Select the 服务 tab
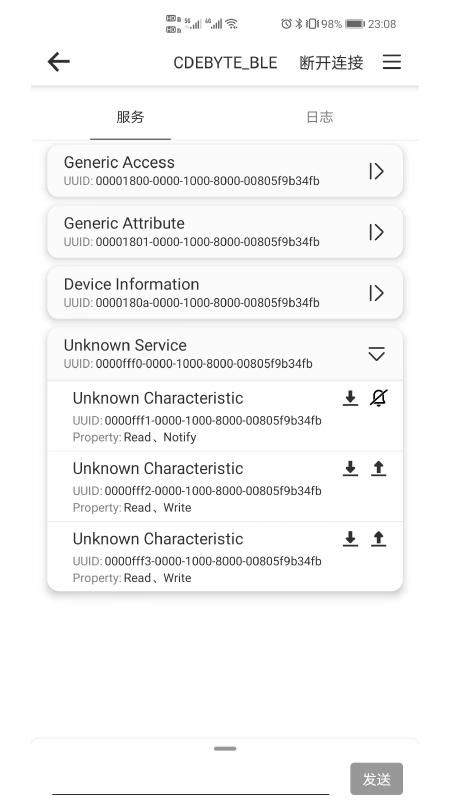This screenshot has height=800, width=450. click(x=130, y=117)
